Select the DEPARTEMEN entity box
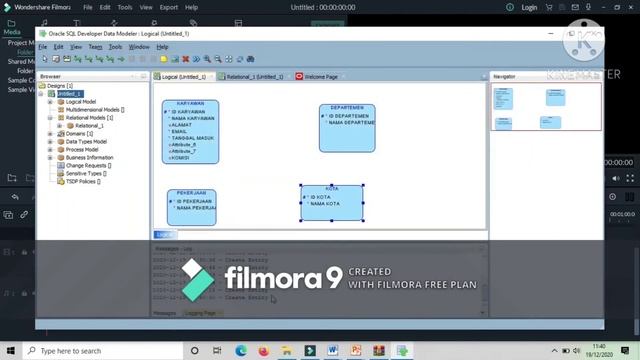 347,128
